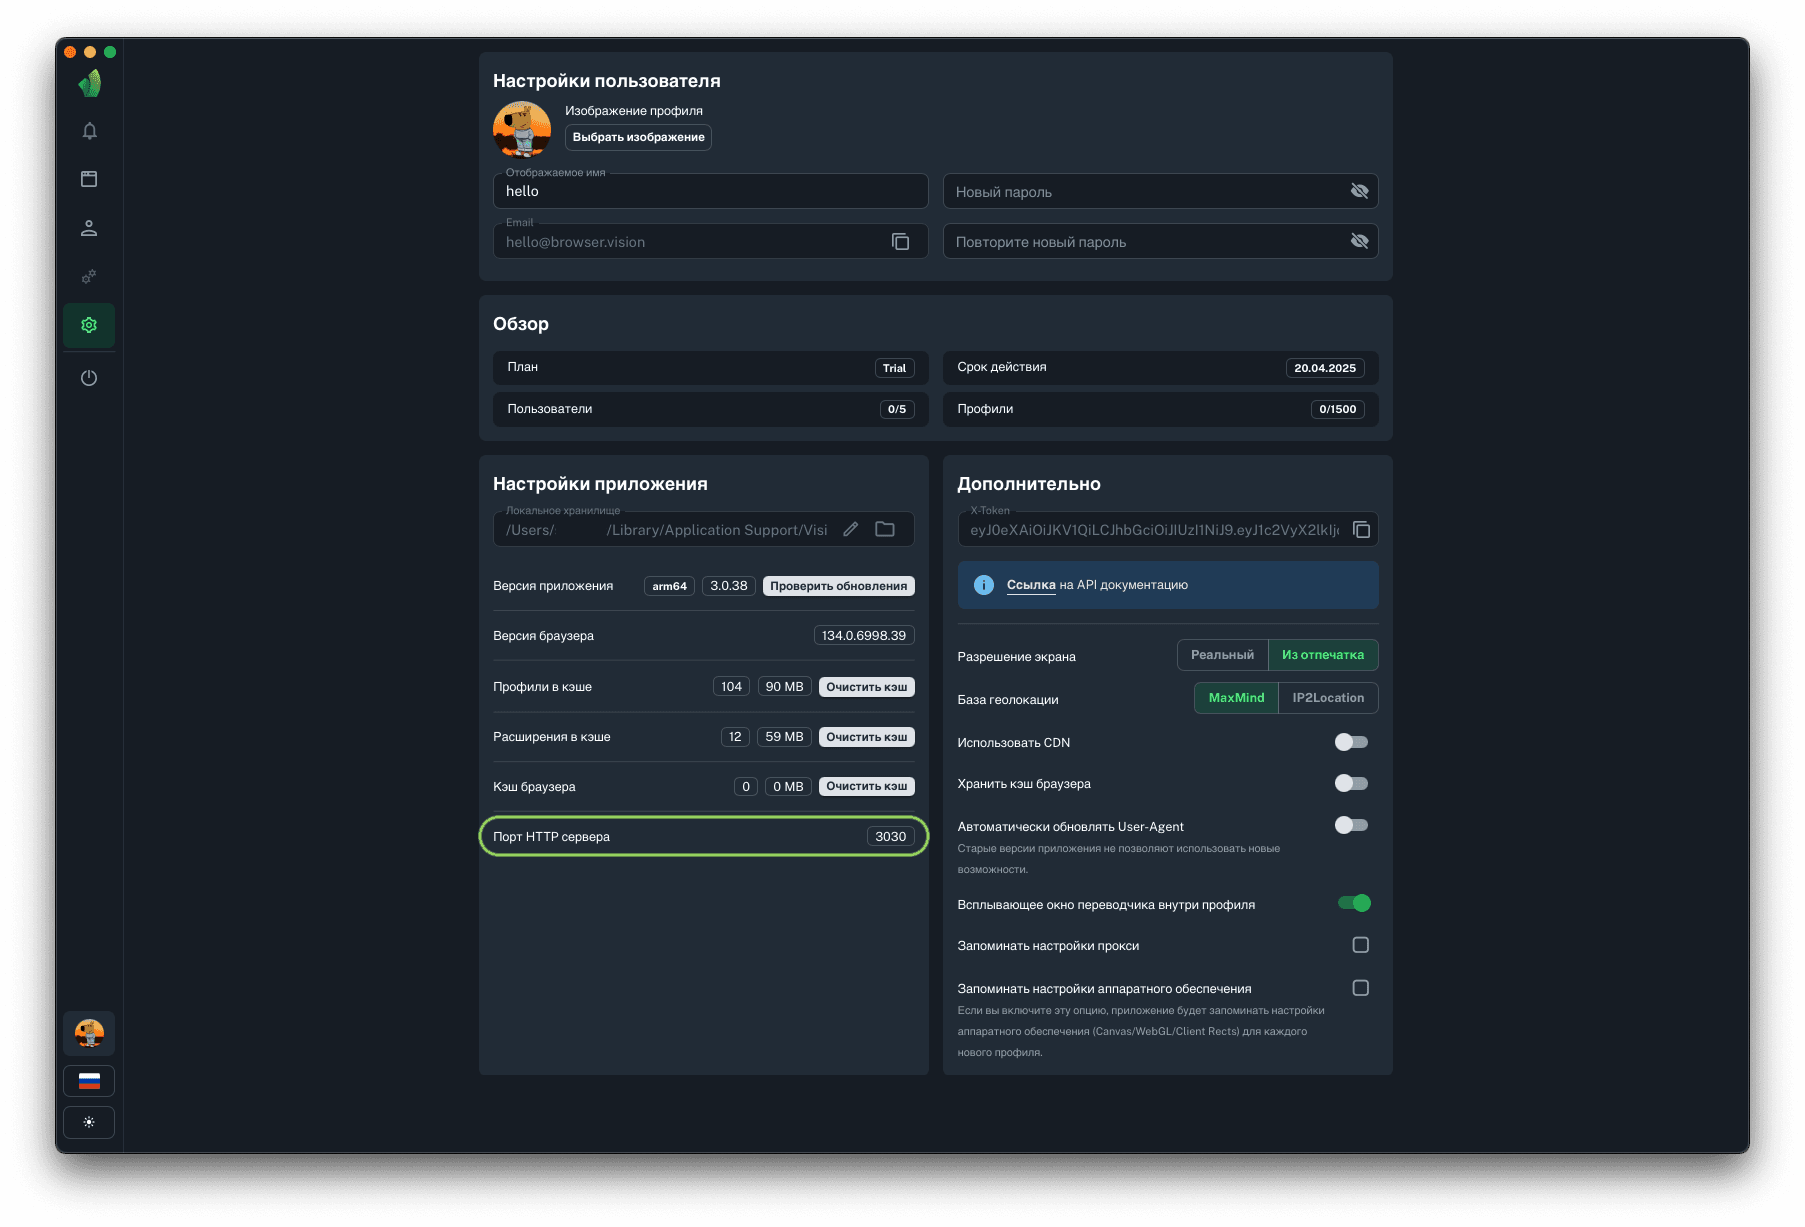Click Проверить обновления button
The image size is (1805, 1227).
pyautogui.click(x=838, y=586)
